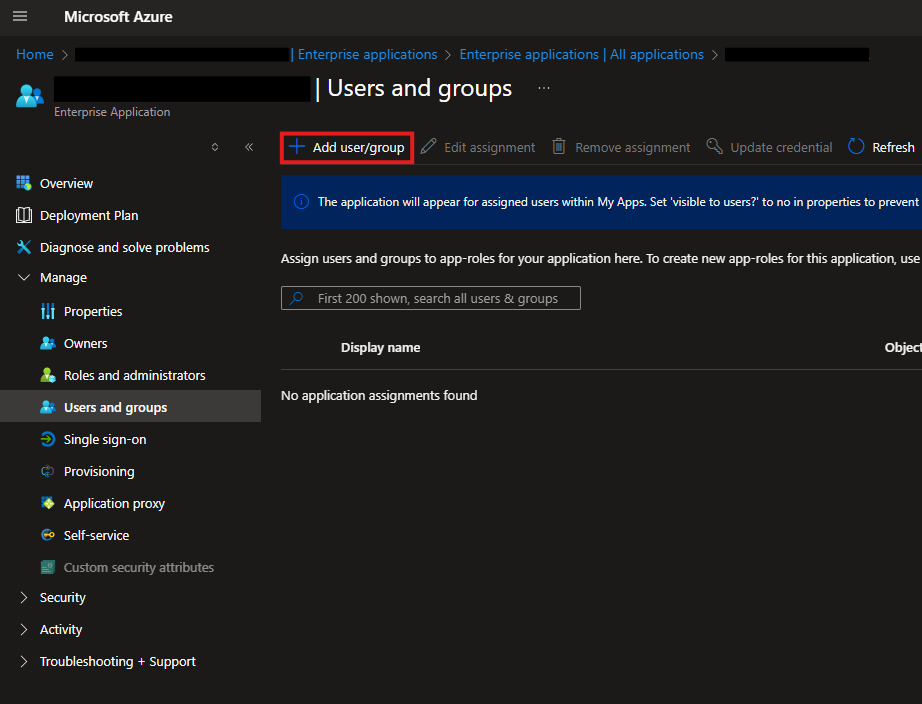Open Application proxy page
Screen dimensions: 922x704
pos(114,503)
